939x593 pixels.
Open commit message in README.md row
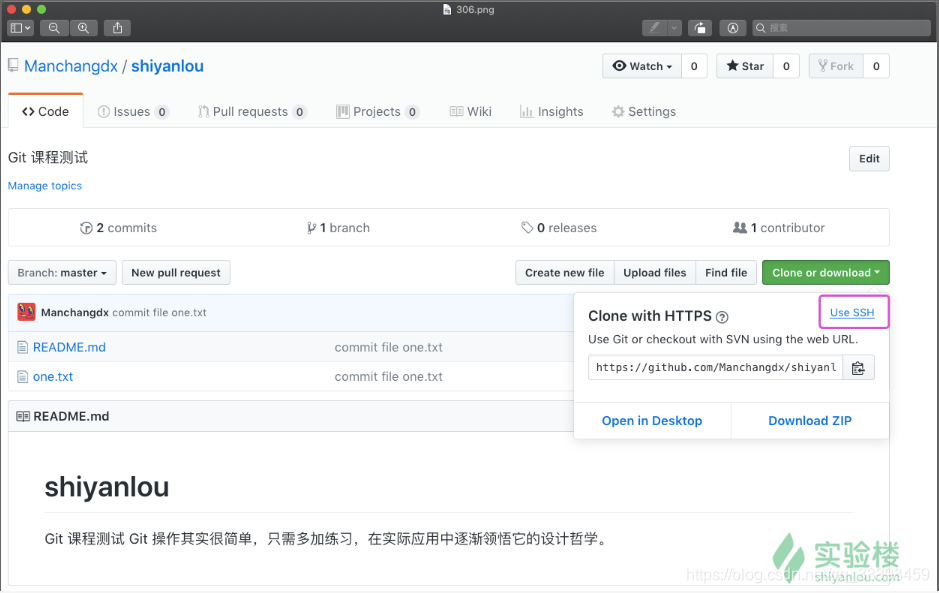tap(389, 347)
